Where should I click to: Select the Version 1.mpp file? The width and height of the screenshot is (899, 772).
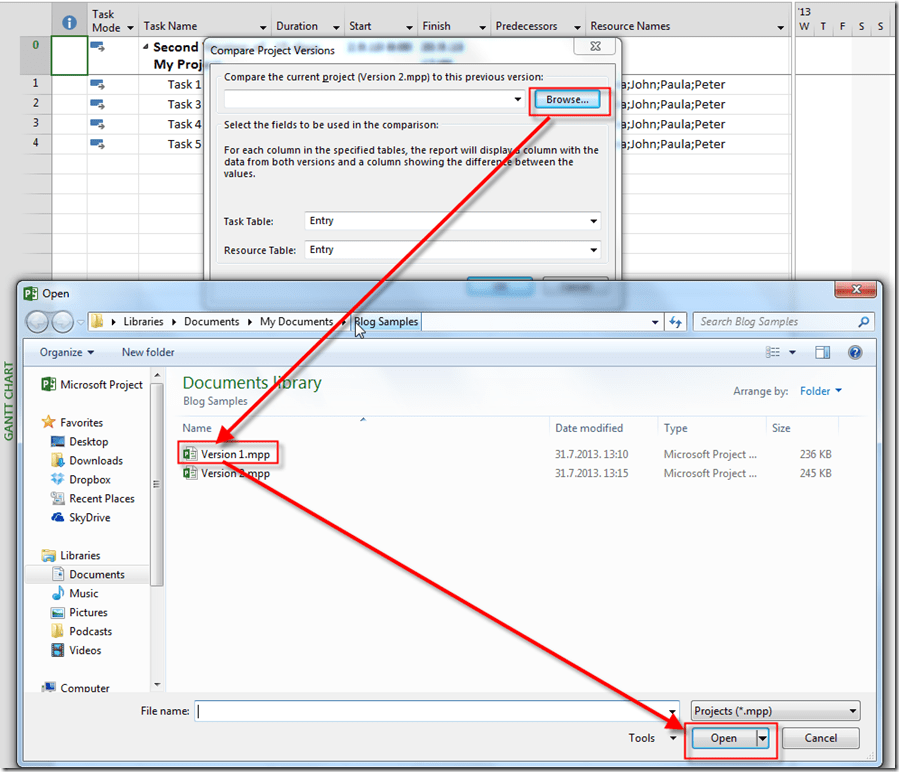coord(234,454)
